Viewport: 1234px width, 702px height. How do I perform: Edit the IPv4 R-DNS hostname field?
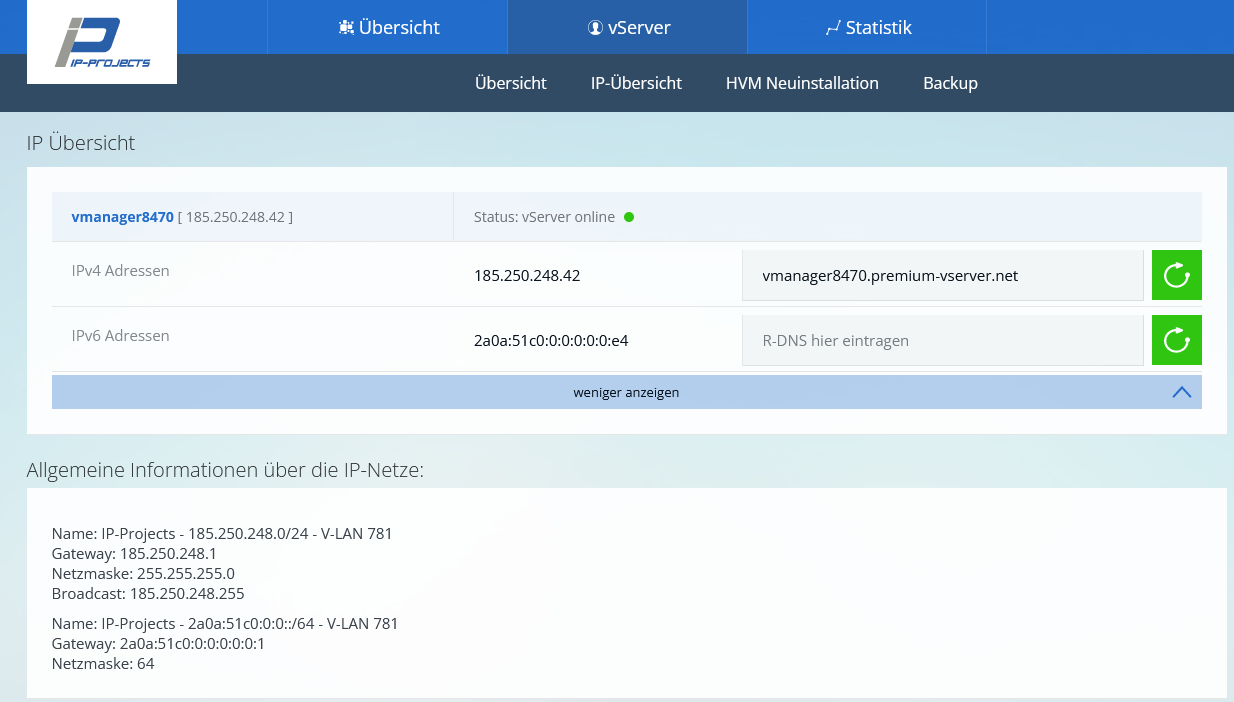click(x=943, y=275)
